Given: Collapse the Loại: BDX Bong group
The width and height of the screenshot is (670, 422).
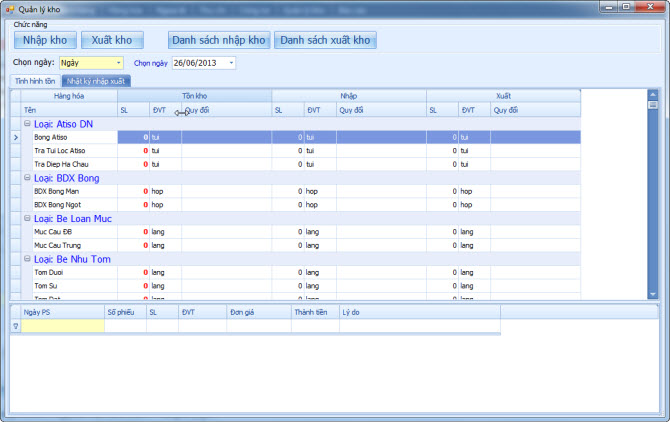Looking at the screenshot, I should (27, 178).
